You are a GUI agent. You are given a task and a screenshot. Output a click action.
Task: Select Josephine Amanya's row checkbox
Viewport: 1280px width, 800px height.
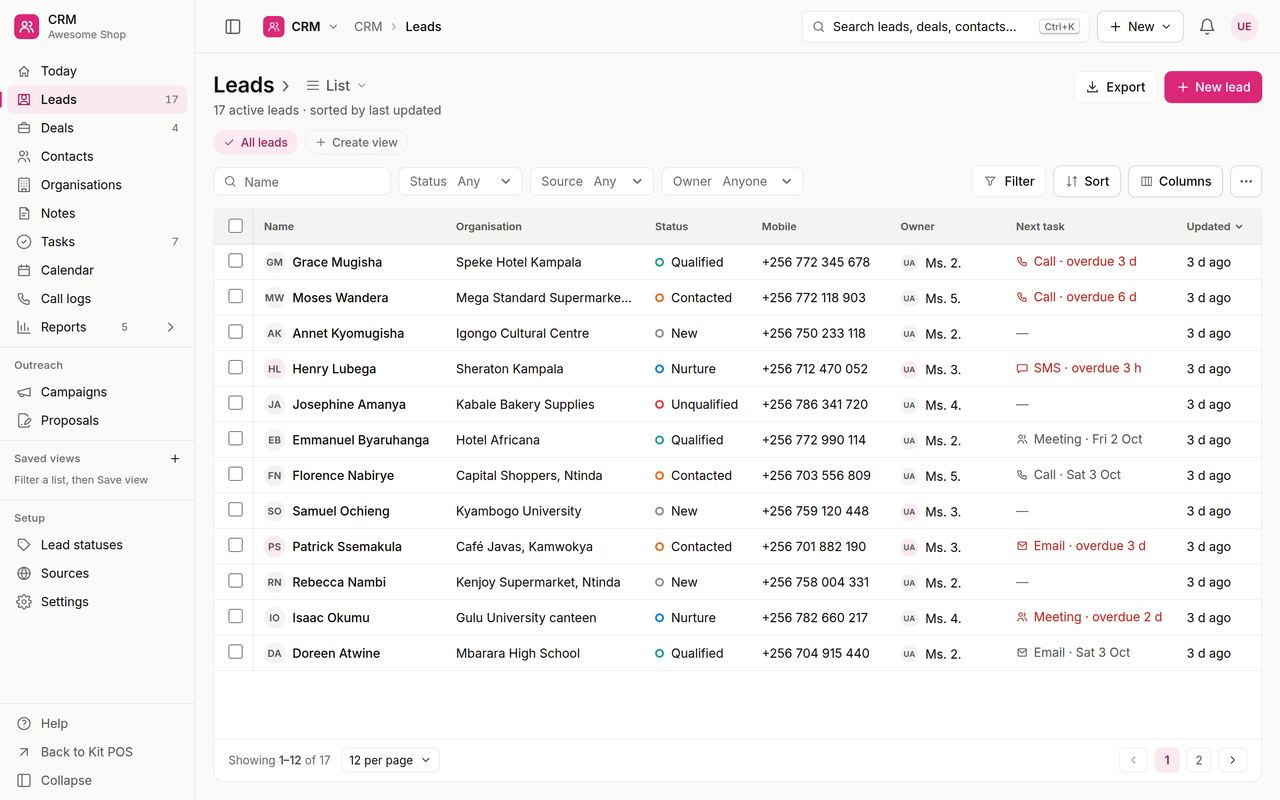tap(235, 403)
